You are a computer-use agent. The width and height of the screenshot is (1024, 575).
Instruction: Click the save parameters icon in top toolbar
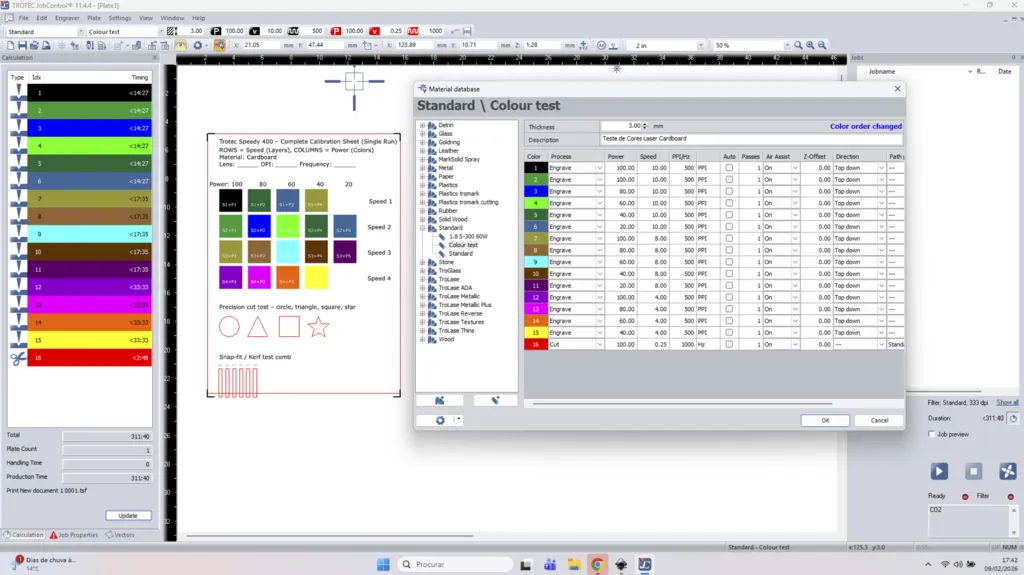click(467, 31)
